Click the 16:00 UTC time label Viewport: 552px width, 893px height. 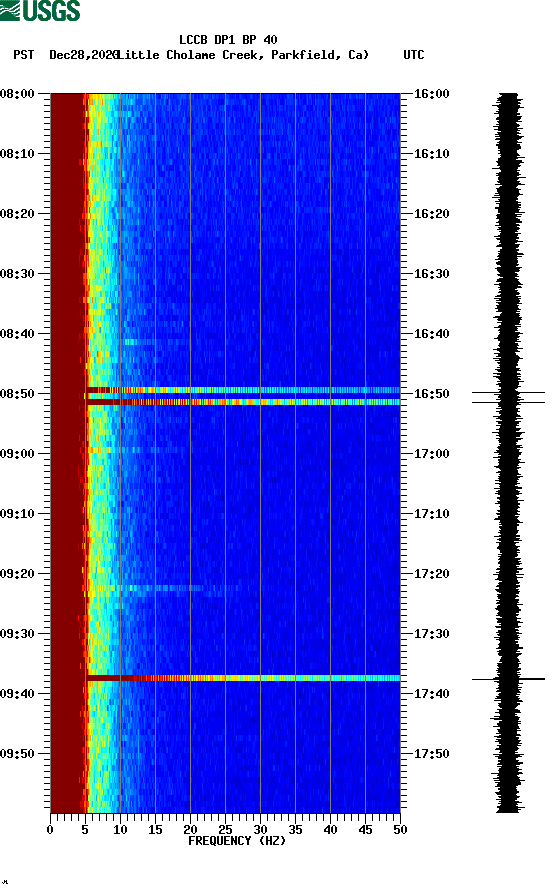431,93
